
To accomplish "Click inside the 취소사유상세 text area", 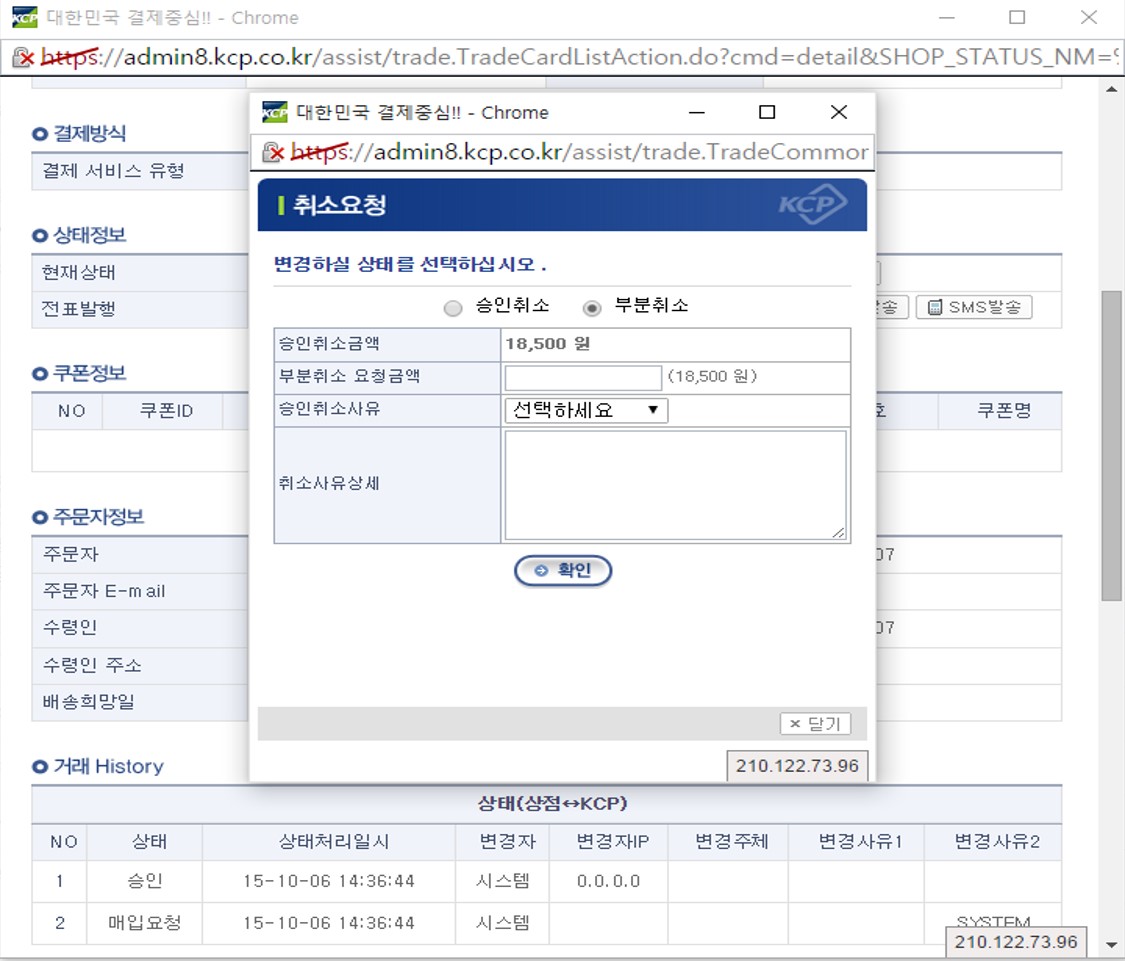I will (x=675, y=483).
